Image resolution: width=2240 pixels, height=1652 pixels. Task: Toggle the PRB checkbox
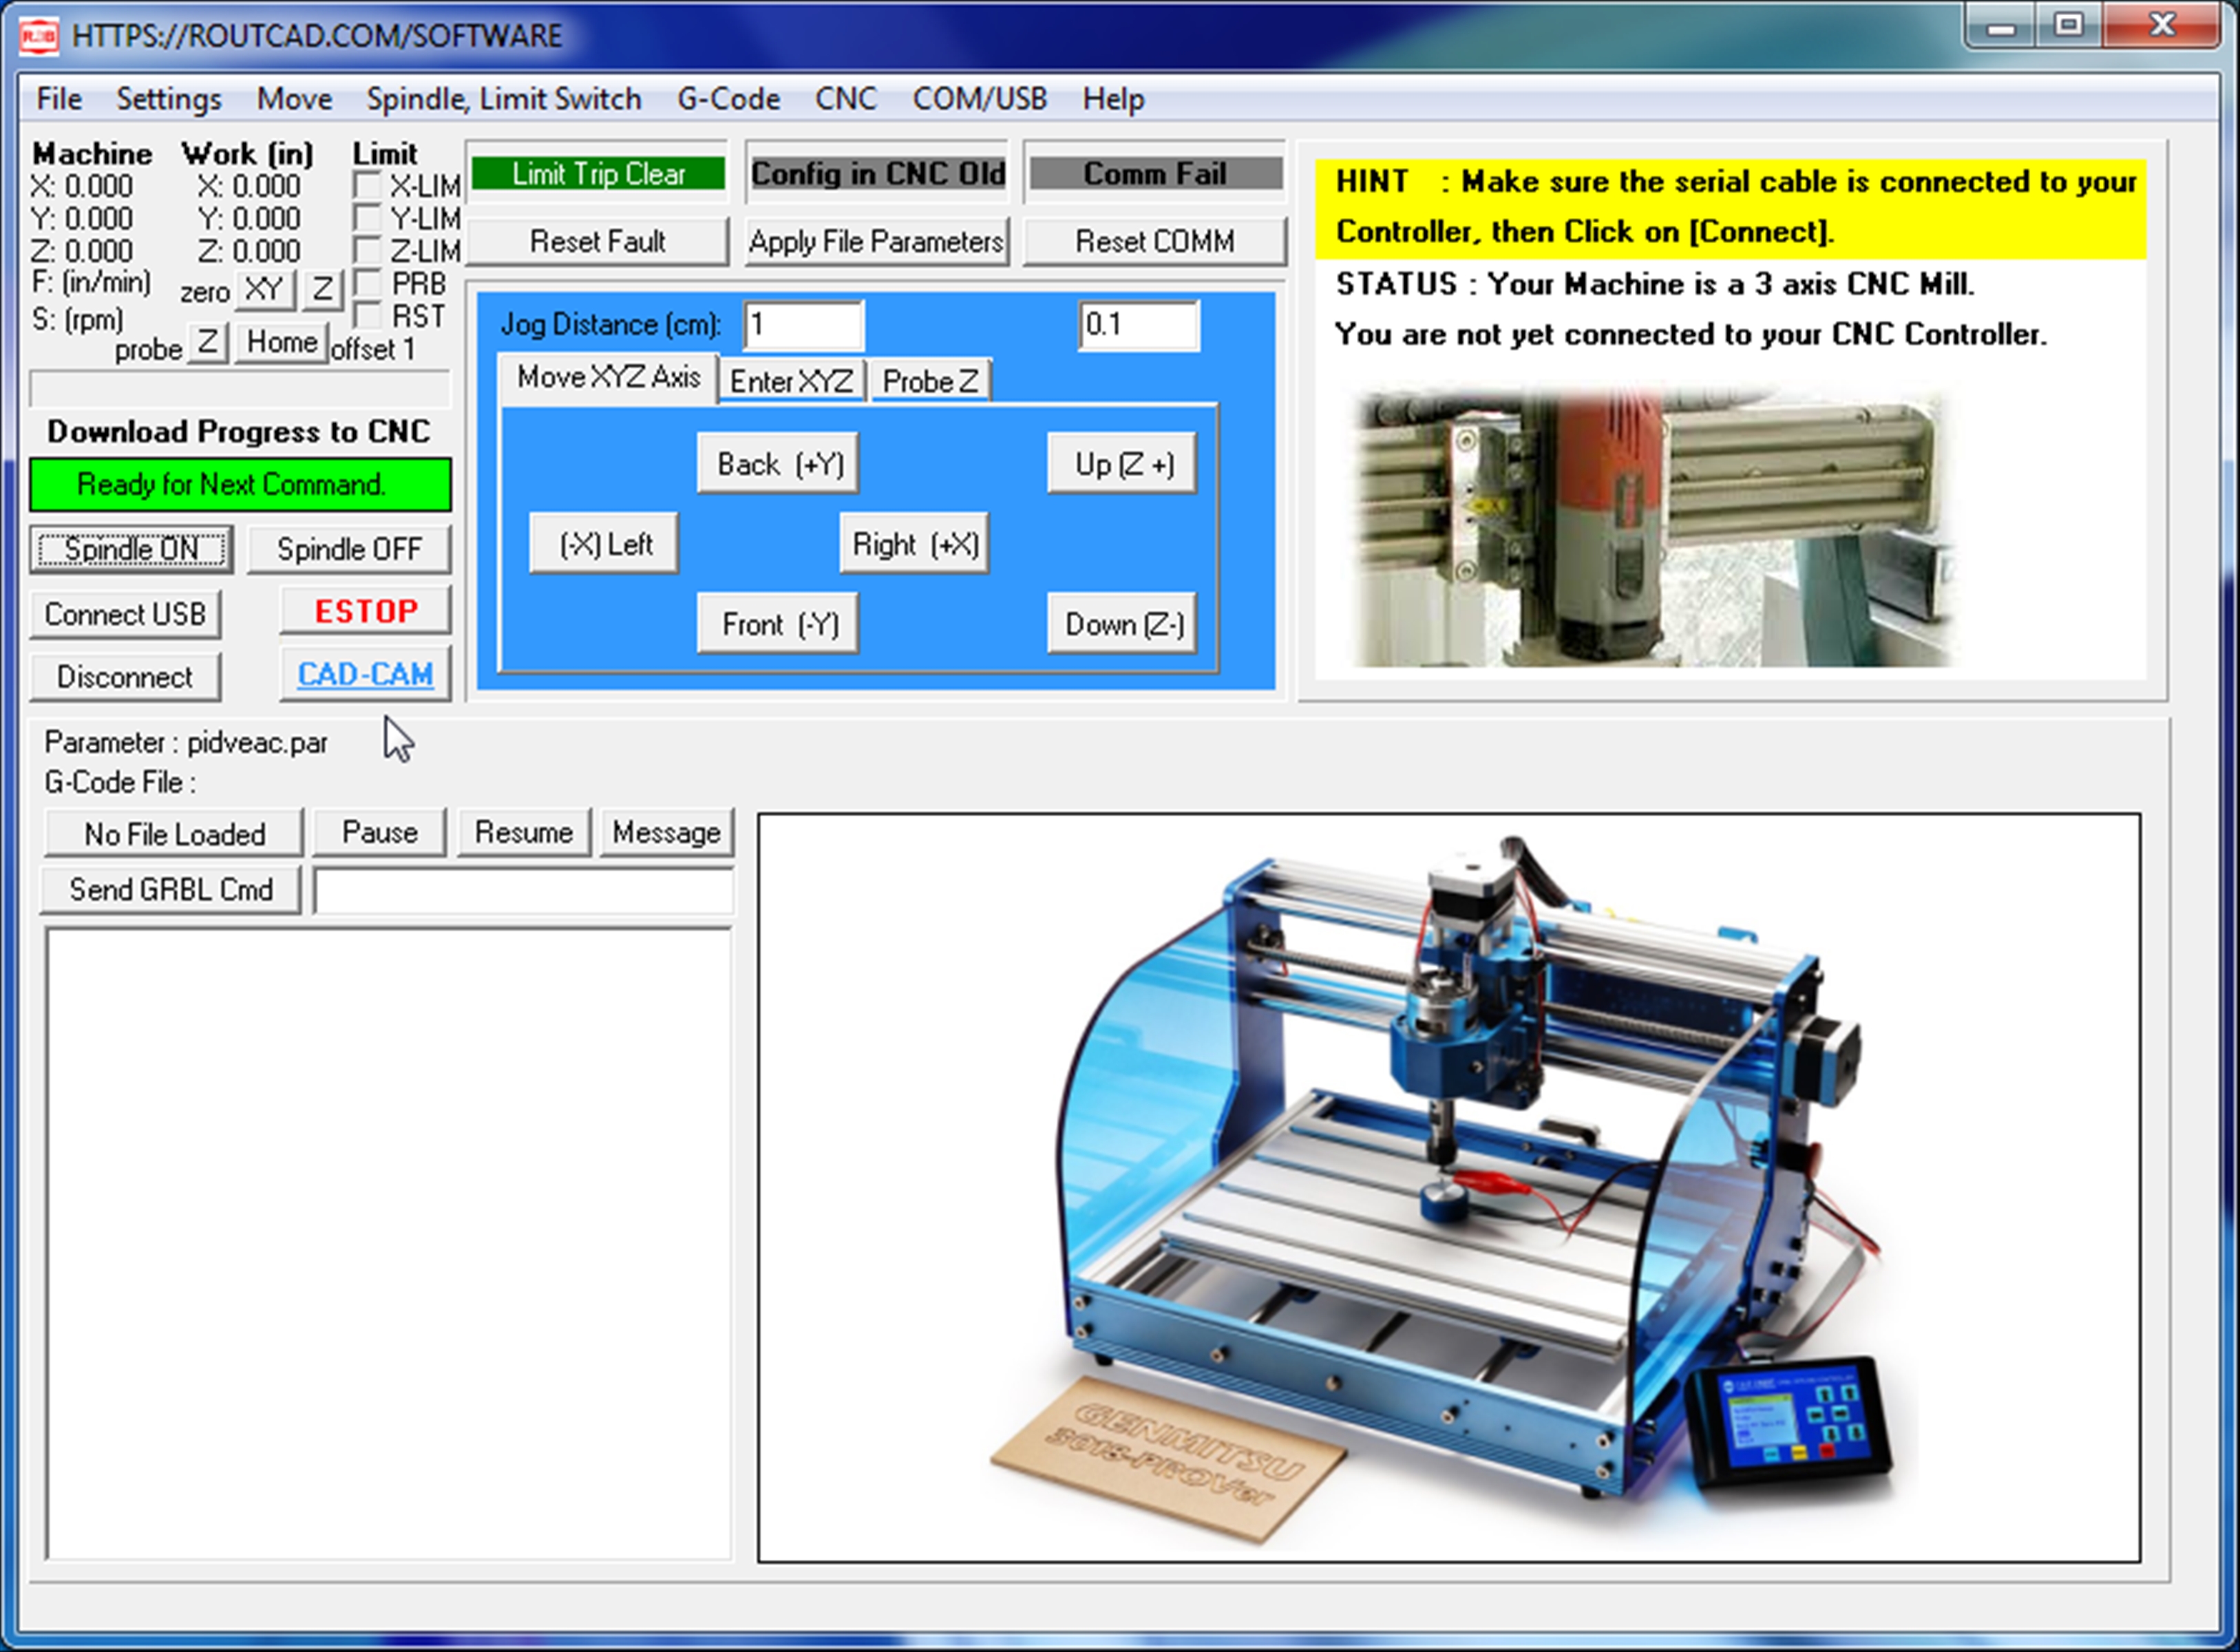(x=367, y=283)
